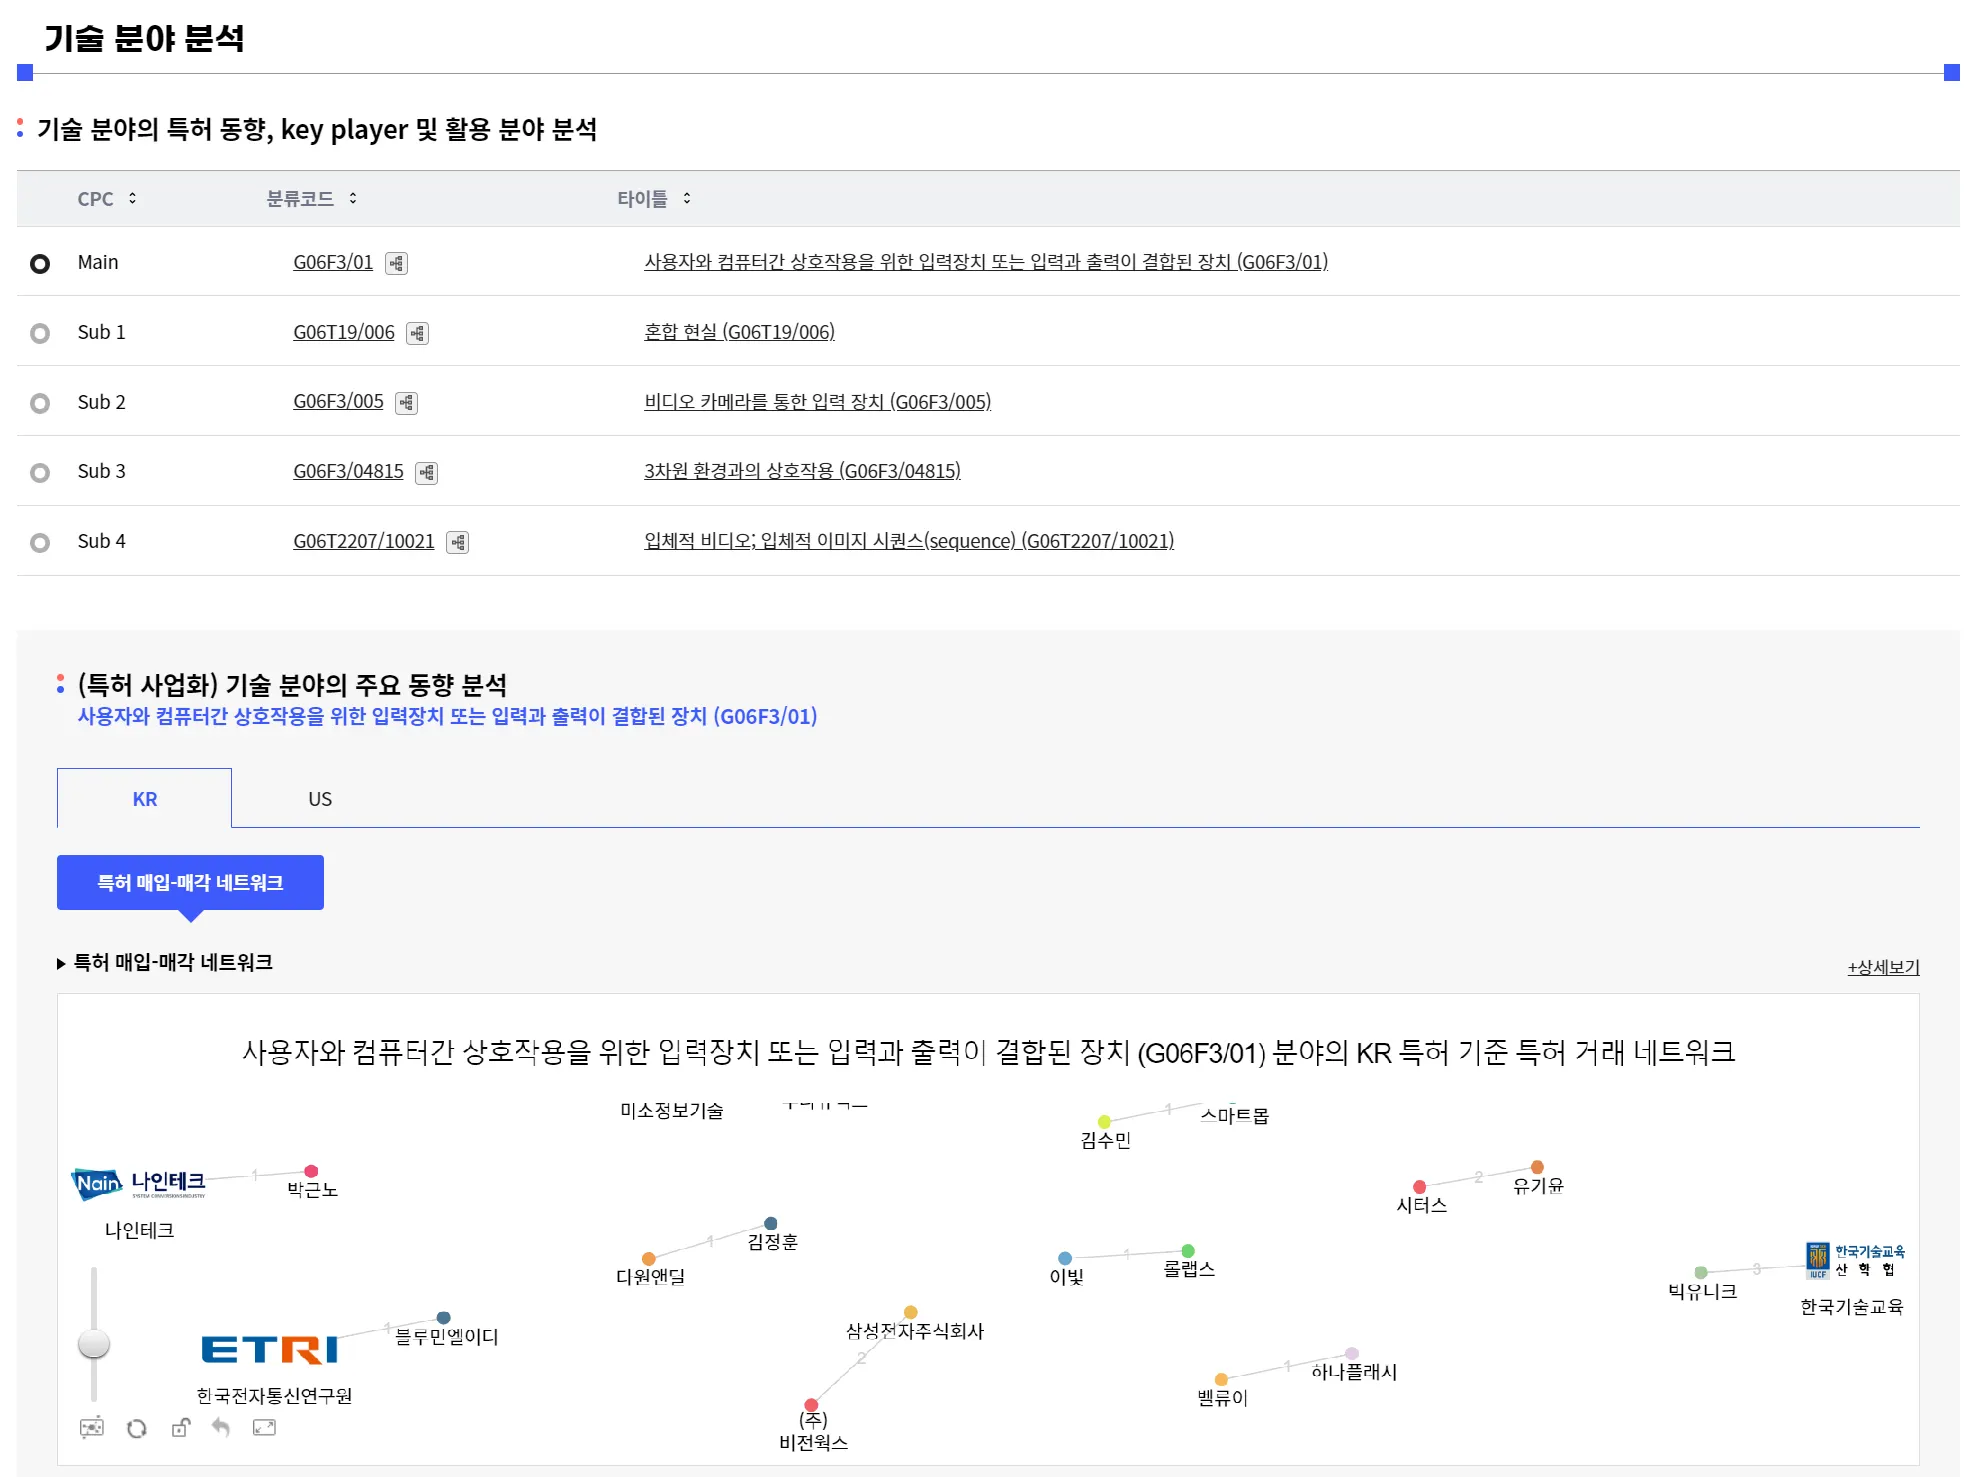
Task: Click 특허 매입-매각 네트워크 blue button
Action: point(190,882)
